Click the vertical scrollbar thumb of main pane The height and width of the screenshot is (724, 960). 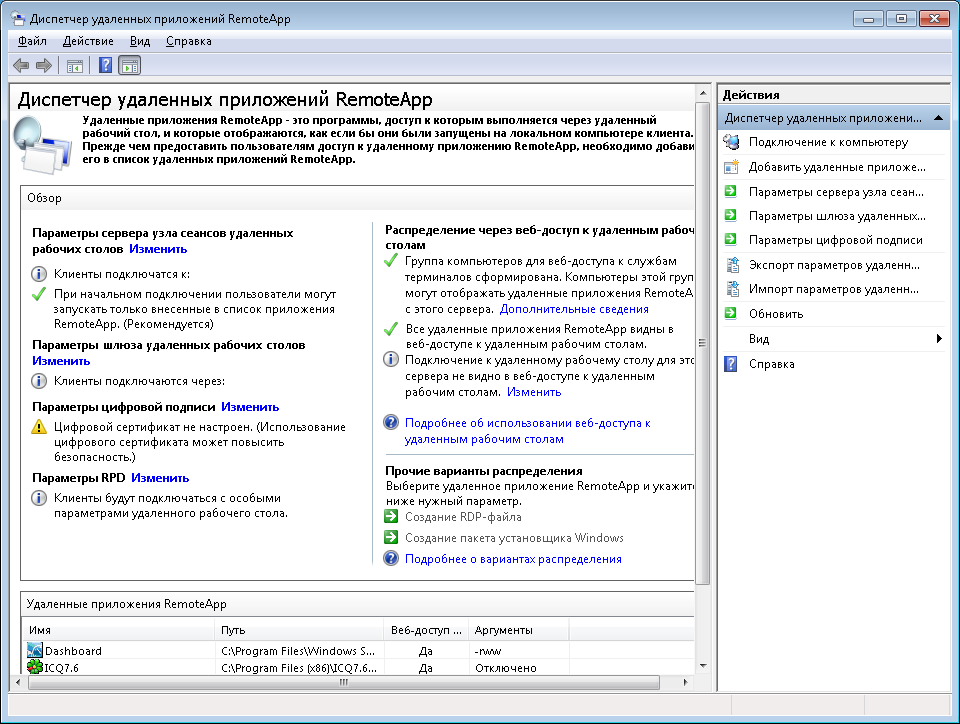point(702,343)
